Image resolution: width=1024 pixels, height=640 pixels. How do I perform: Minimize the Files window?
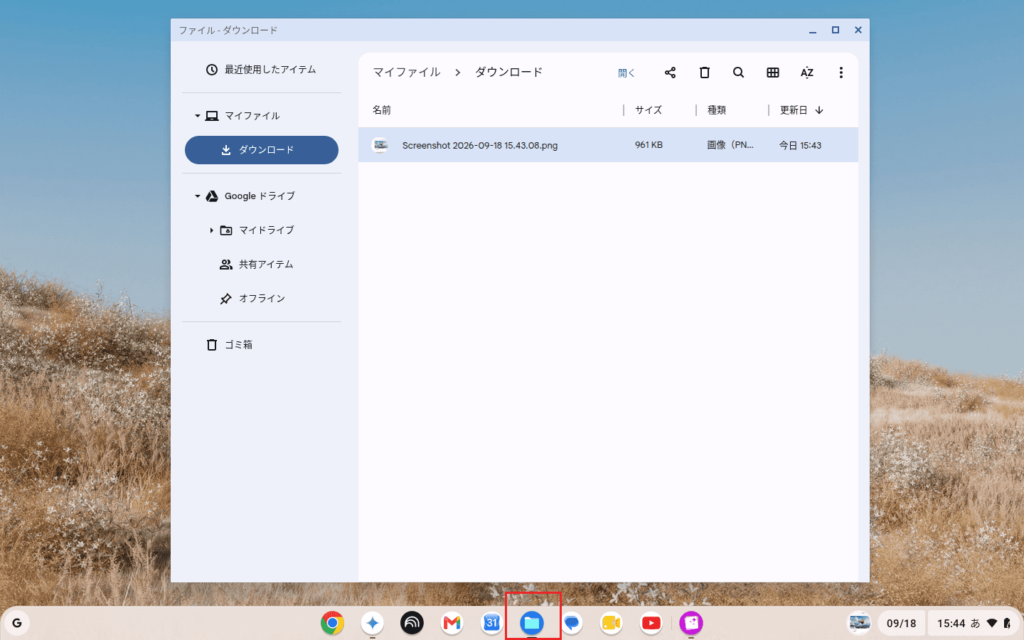(x=812, y=30)
